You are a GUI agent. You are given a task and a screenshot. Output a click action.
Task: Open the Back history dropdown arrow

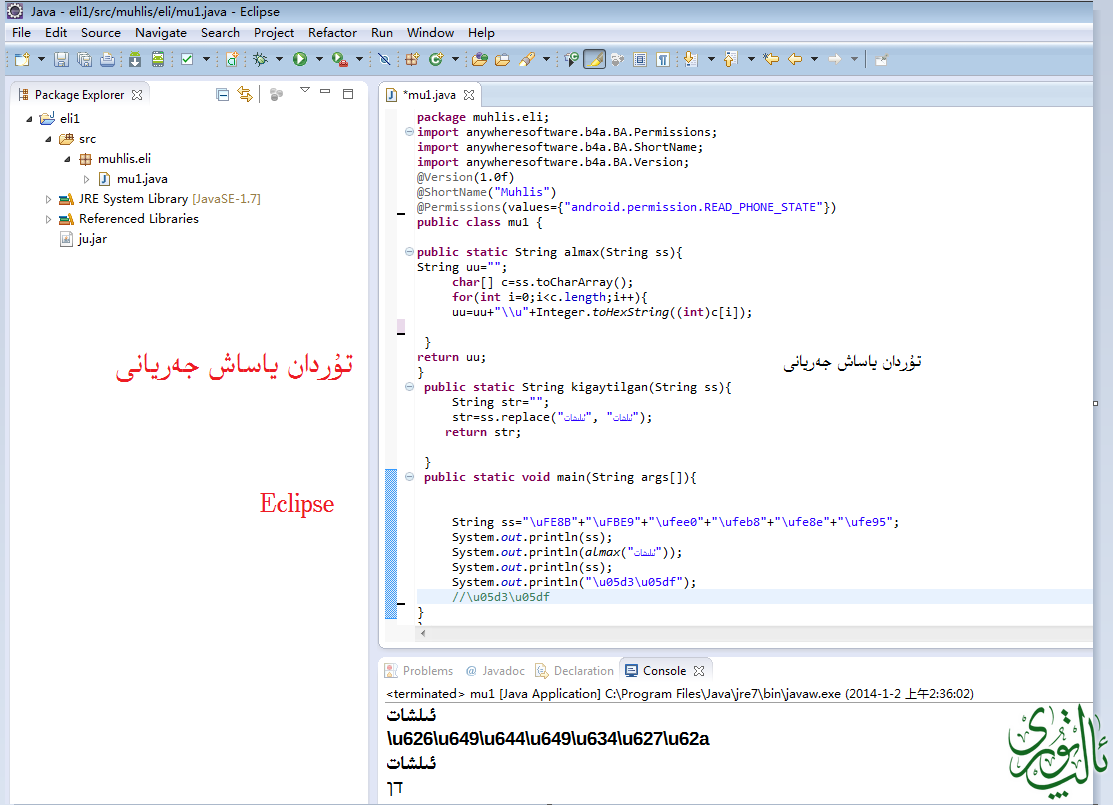coord(814,60)
